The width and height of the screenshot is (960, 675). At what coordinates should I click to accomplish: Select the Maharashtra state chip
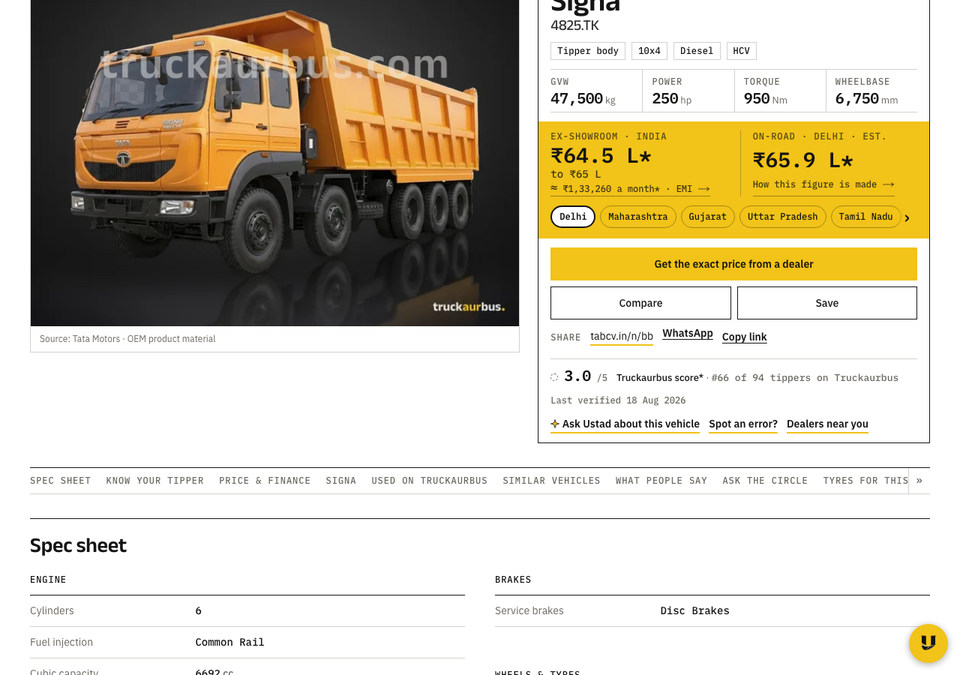pyautogui.click(x=638, y=217)
